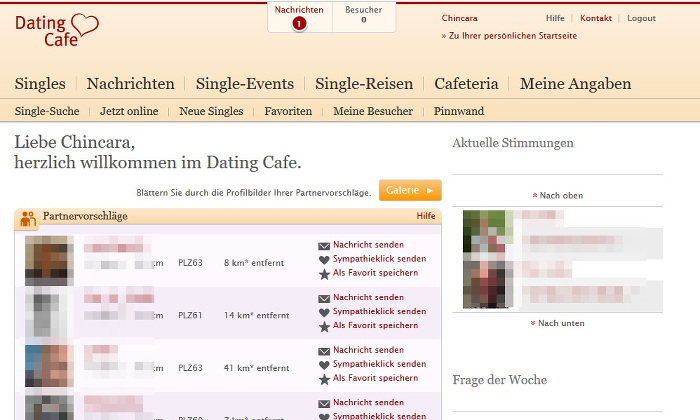Click the 'PLZ61' postcode text

pyautogui.click(x=190, y=316)
